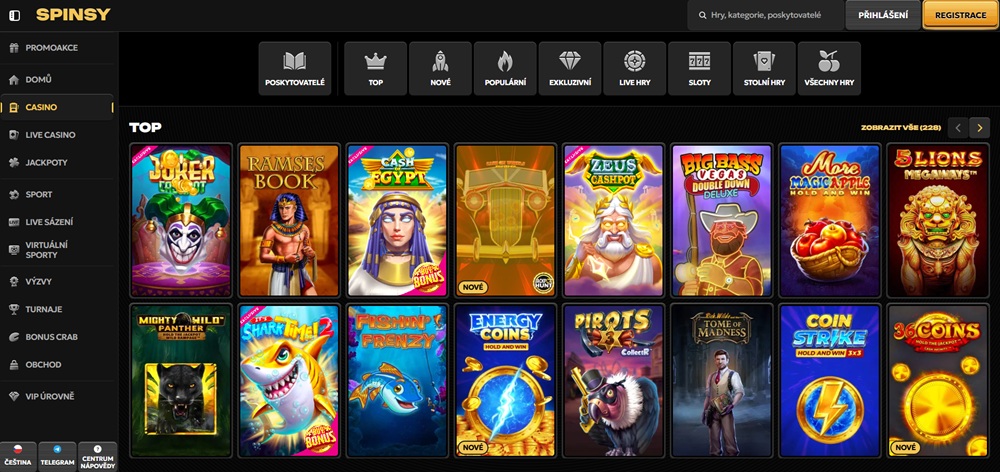Click the CASINO sidebar icon
The width and height of the screenshot is (1000, 472).
[13, 107]
